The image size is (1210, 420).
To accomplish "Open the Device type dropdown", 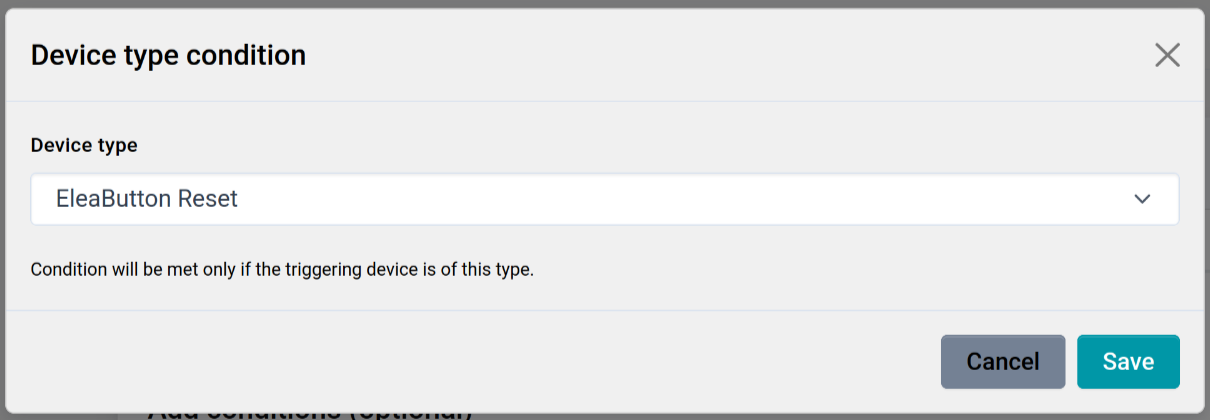I will tap(604, 199).
